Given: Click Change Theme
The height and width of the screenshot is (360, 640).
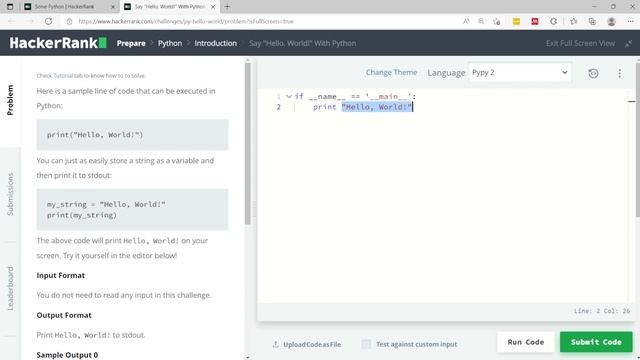Looking at the screenshot, I should click(391, 72).
